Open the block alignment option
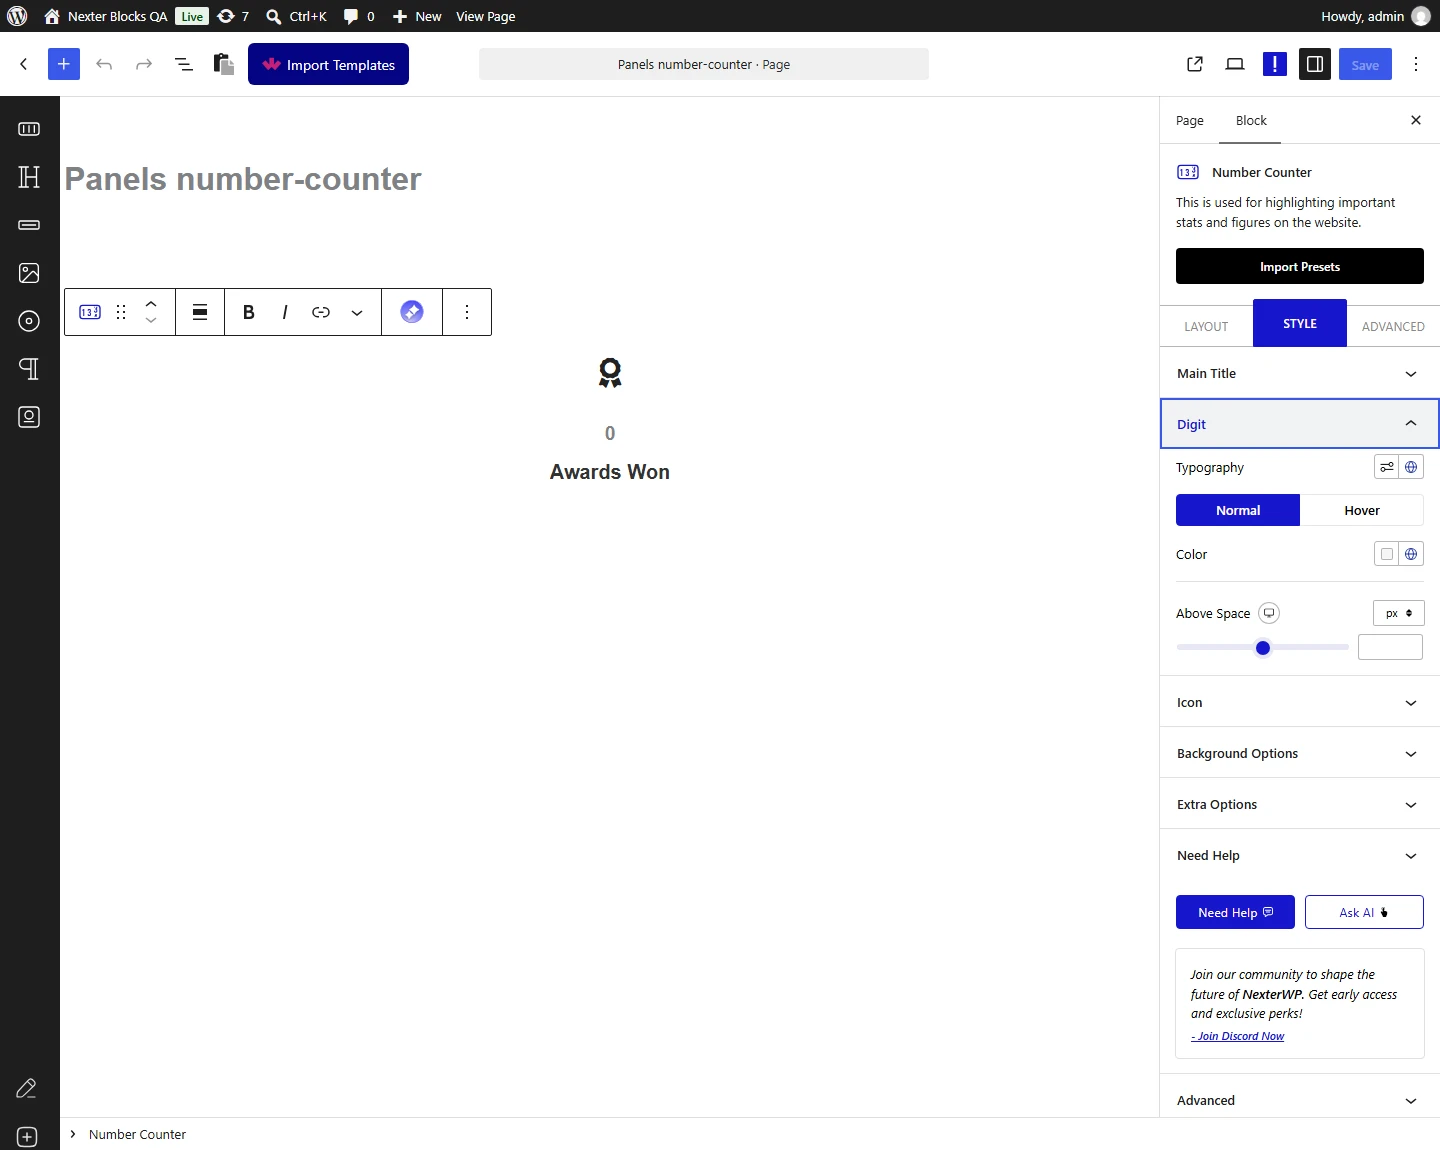Image resolution: width=1440 pixels, height=1150 pixels. [x=200, y=312]
